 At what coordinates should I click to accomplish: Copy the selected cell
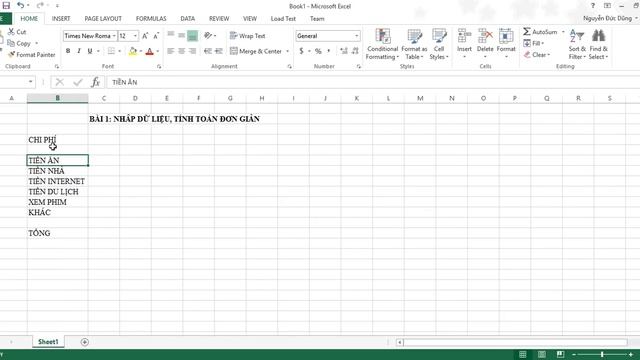pyautogui.click(x=20, y=43)
